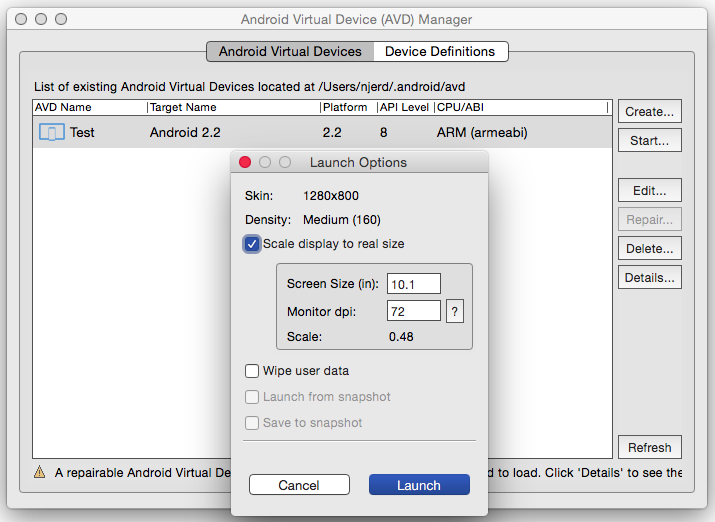Focus the Screen Size input field
715x522 pixels.
414,284
